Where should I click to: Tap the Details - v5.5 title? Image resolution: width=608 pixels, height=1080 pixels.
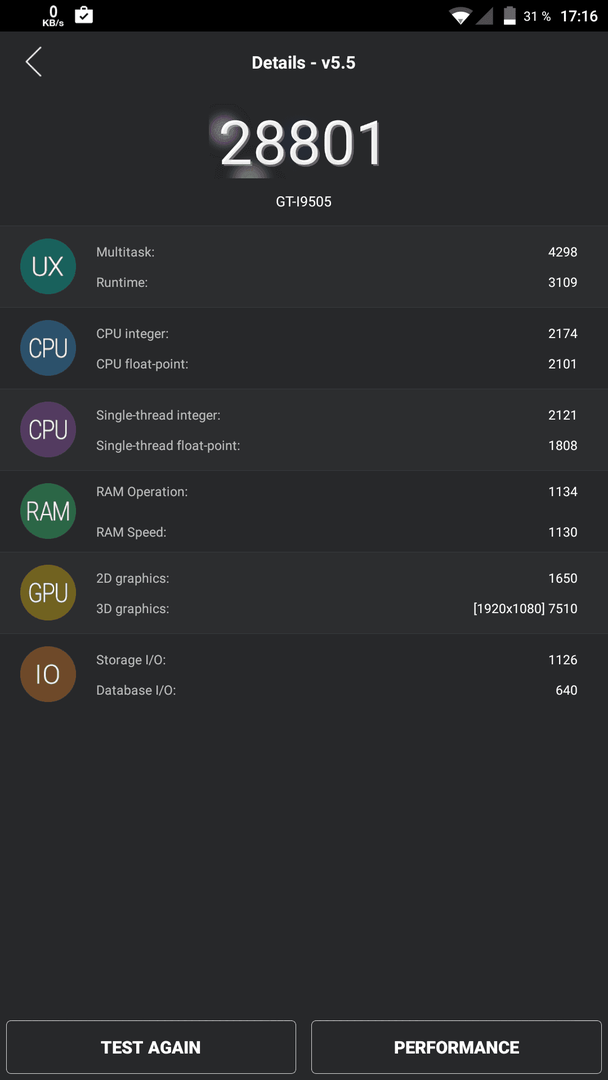pyautogui.click(x=304, y=63)
